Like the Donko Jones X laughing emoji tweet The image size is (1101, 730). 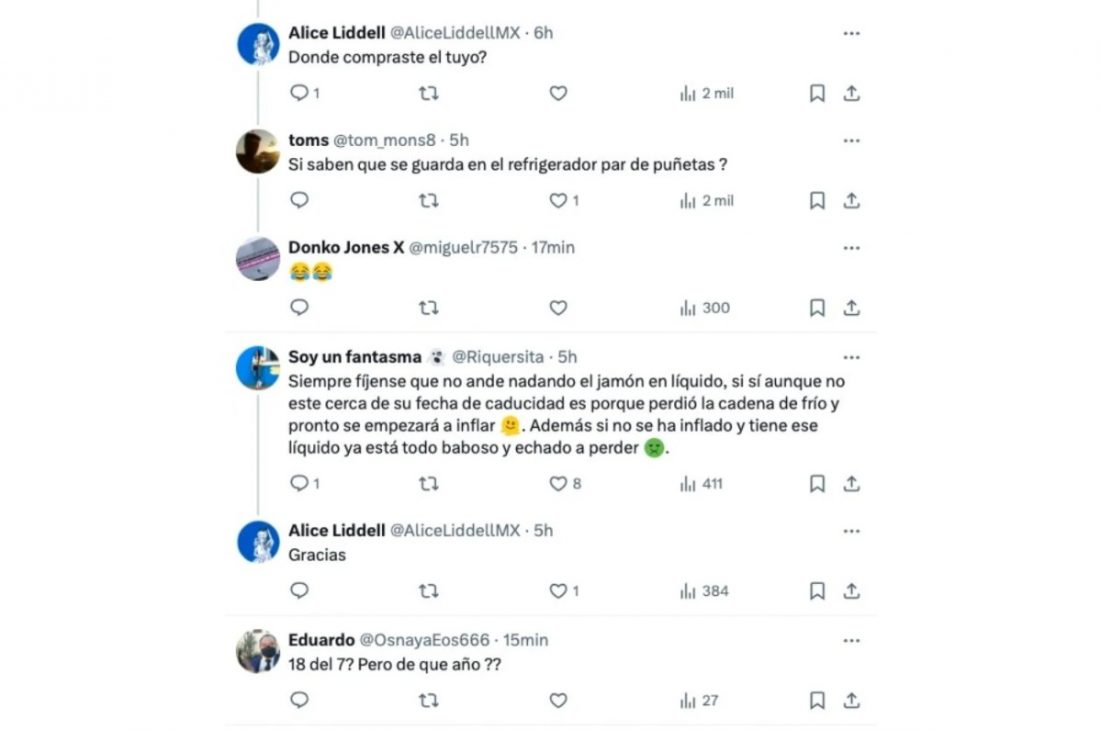click(558, 307)
